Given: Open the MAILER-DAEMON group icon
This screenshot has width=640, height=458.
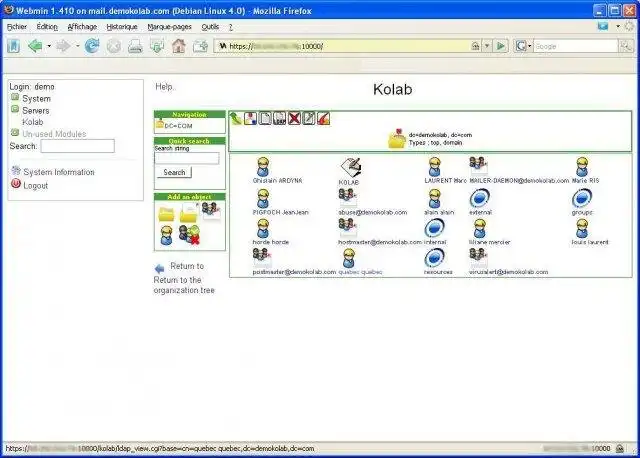Looking at the screenshot, I should click(478, 166).
